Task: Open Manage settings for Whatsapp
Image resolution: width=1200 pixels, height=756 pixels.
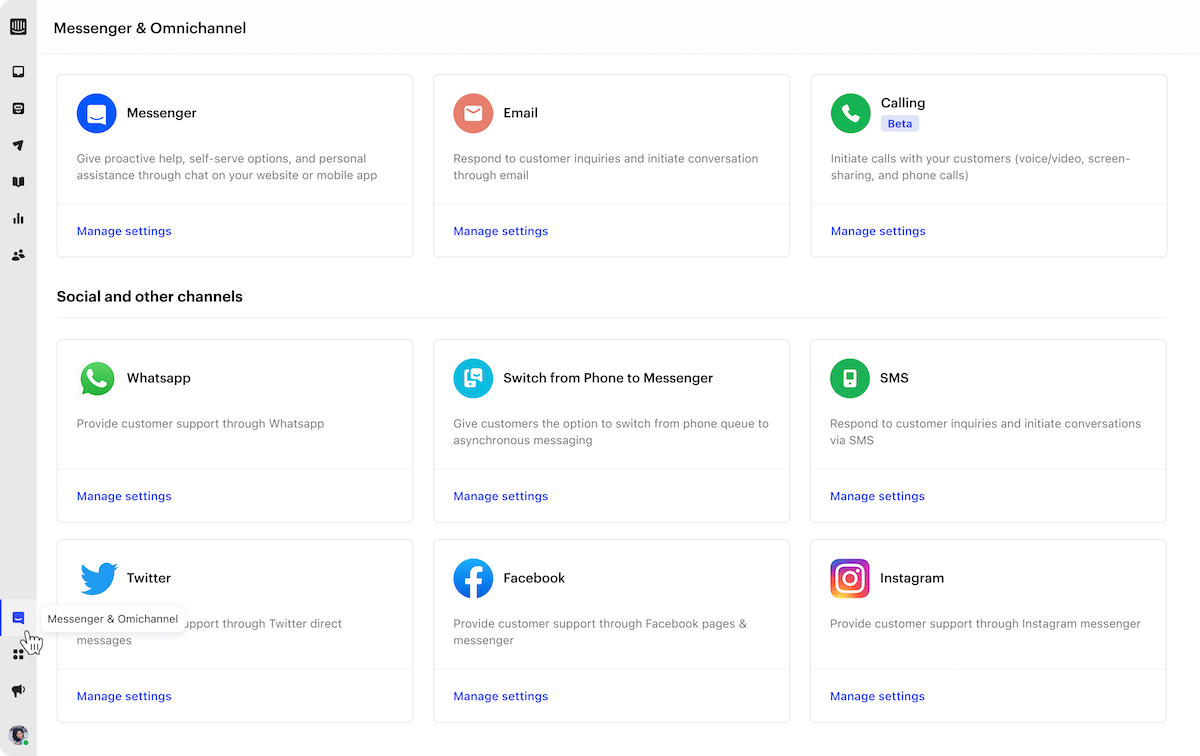Action: pyautogui.click(x=124, y=496)
